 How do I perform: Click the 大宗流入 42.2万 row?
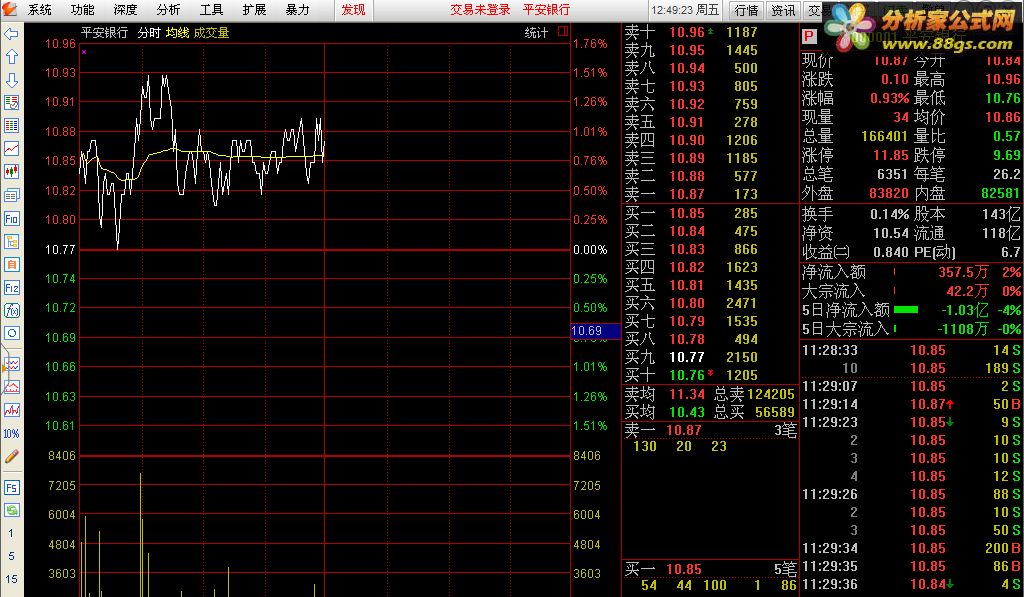(911, 291)
